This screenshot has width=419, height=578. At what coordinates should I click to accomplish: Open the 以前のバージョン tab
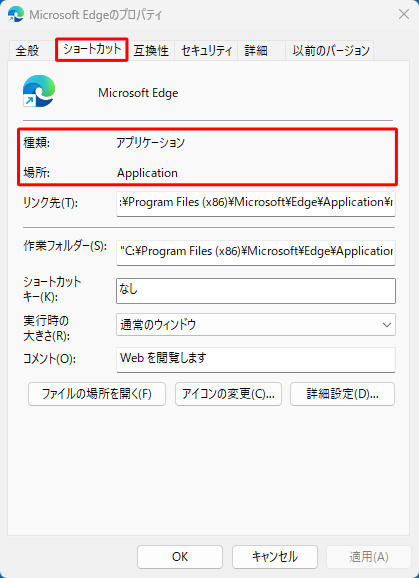tap(331, 51)
